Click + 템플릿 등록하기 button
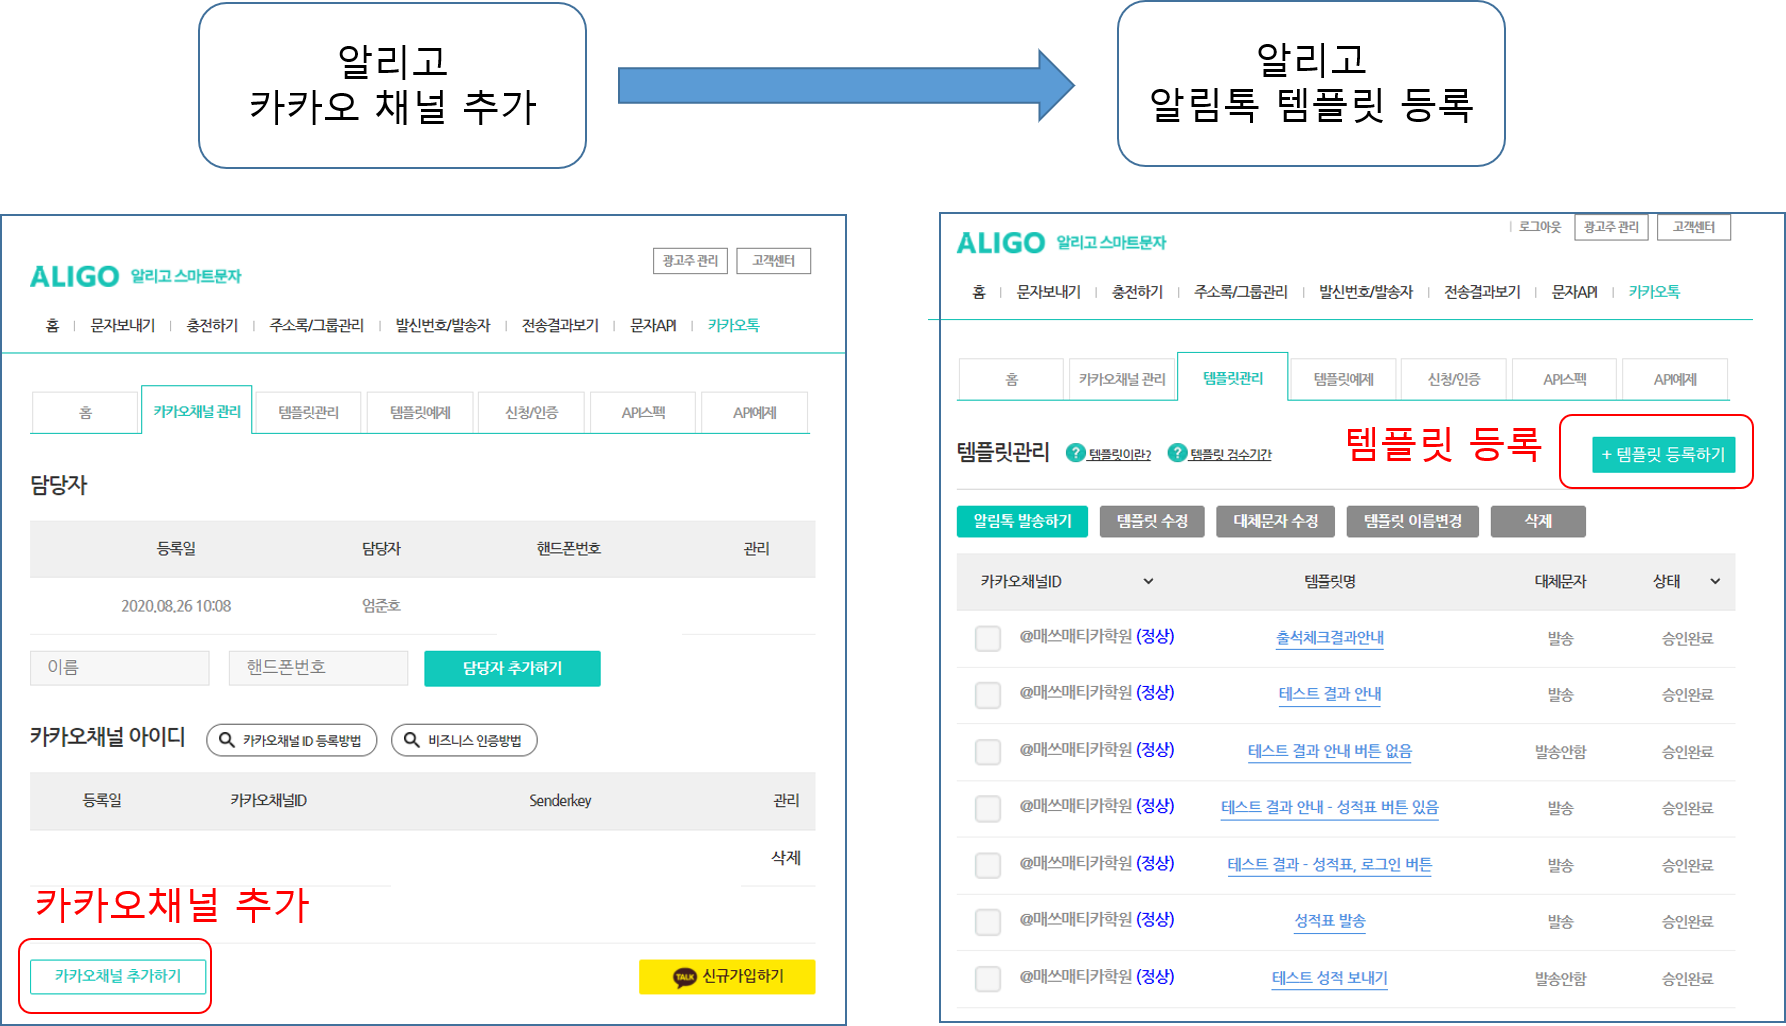Image resolution: width=1786 pixels, height=1026 pixels. click(1663, 454)
